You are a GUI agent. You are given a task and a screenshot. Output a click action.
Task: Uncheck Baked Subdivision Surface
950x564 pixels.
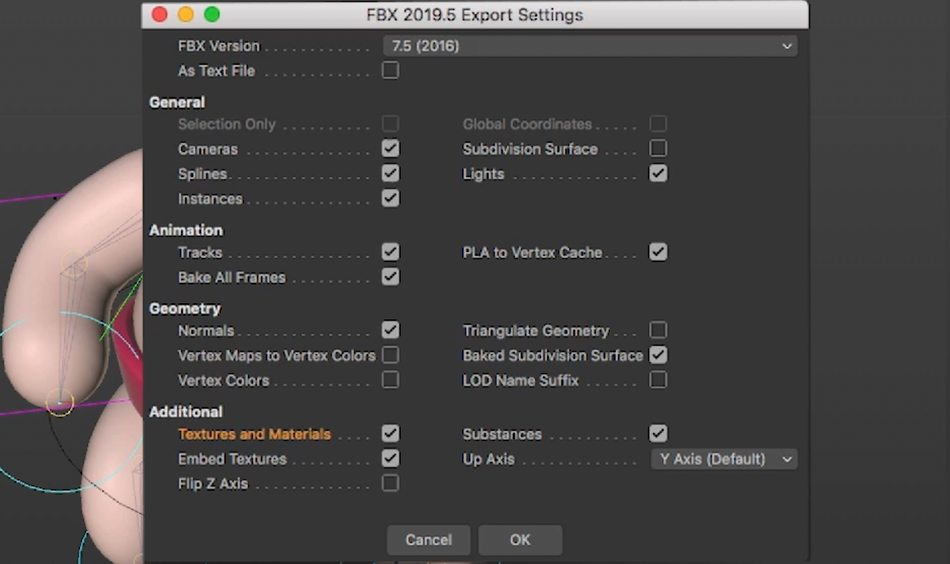click(x=658, y=355)
